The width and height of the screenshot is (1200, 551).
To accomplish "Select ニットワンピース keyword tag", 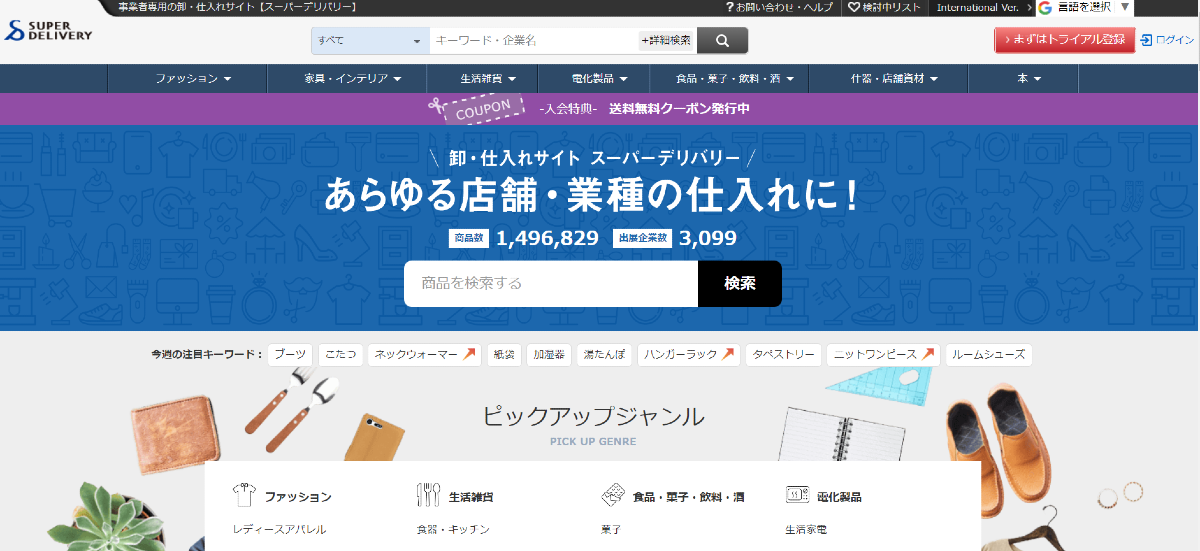I will (x=883, y=354).
